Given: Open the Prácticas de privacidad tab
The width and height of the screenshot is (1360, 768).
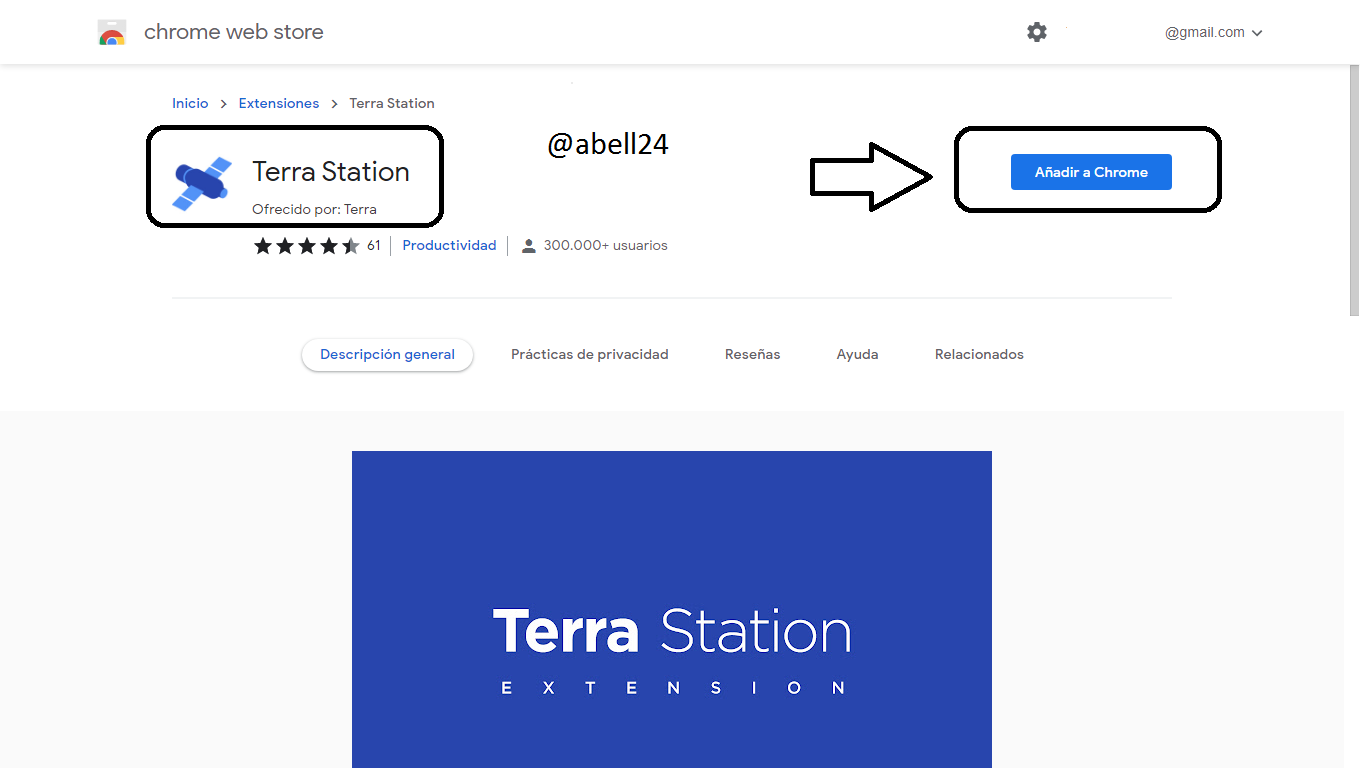Looking at the screenshot, I should click(x=590, y=355).
